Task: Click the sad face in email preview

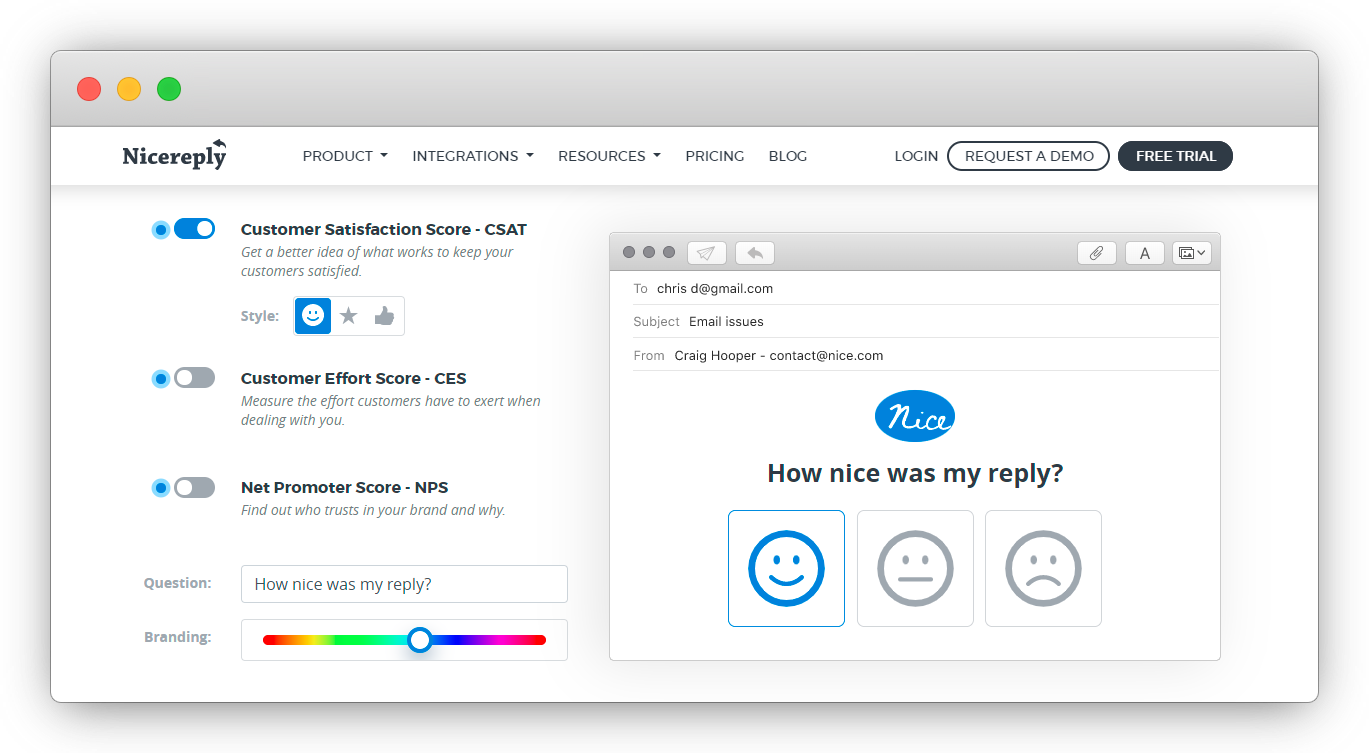Action: pyautogui.click(x=1043, y=568)
